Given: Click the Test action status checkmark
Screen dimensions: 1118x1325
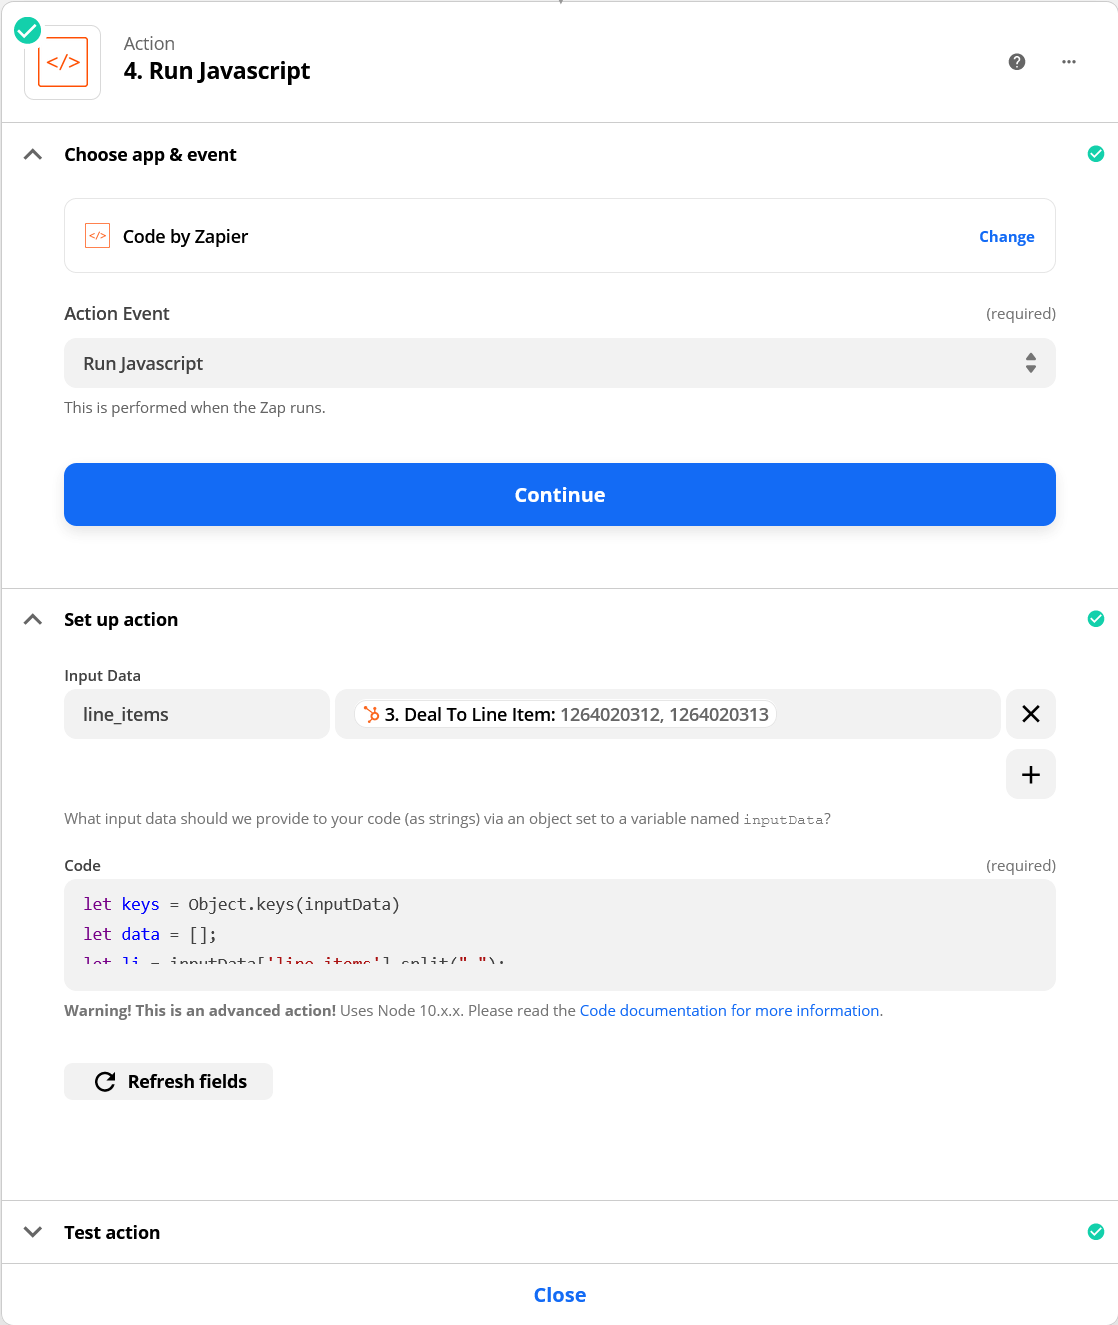Looking at the screenshot, I should coord(1096,1232).
